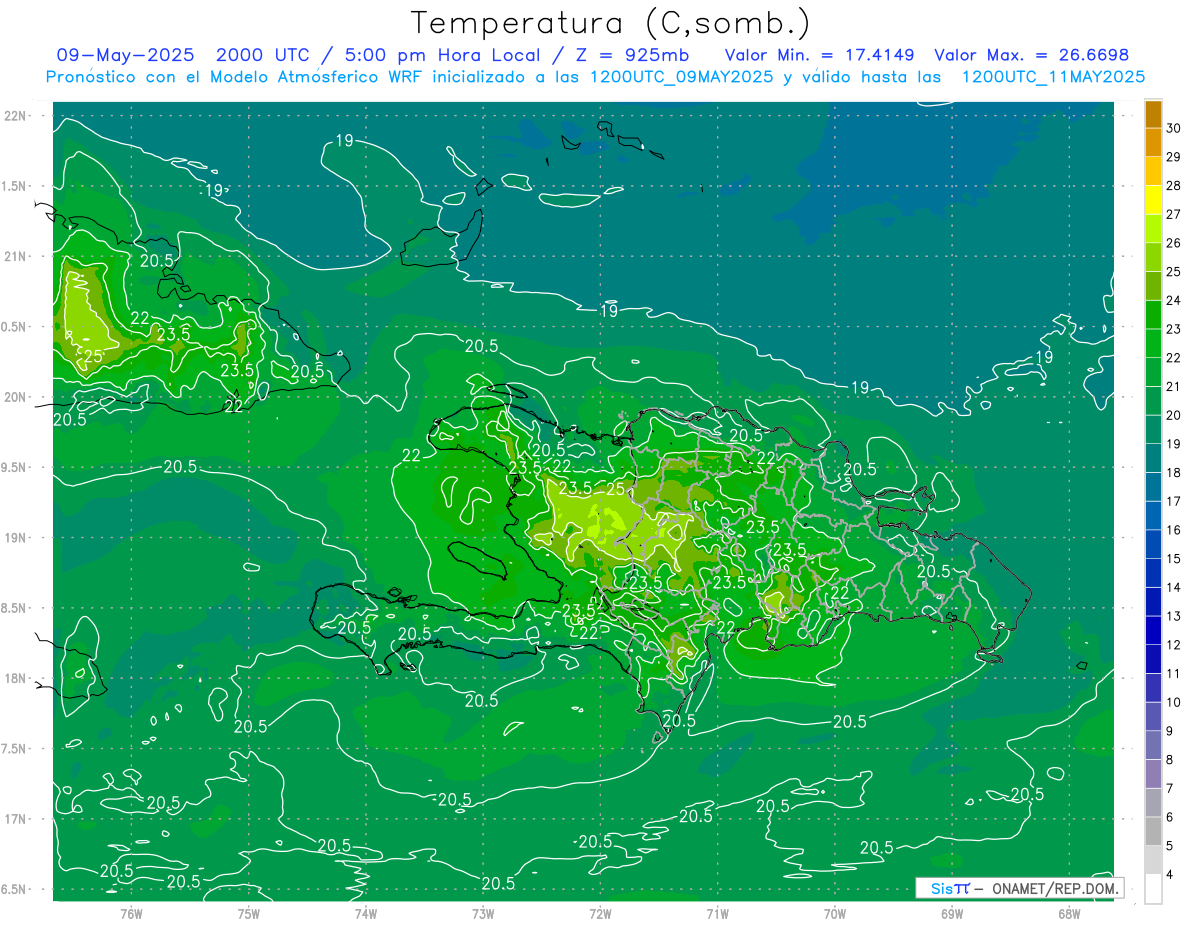Click "Pronóstico con el Modelo Atmósferico WRF" text
The image size is (1200, 927).
pos(236,77)
